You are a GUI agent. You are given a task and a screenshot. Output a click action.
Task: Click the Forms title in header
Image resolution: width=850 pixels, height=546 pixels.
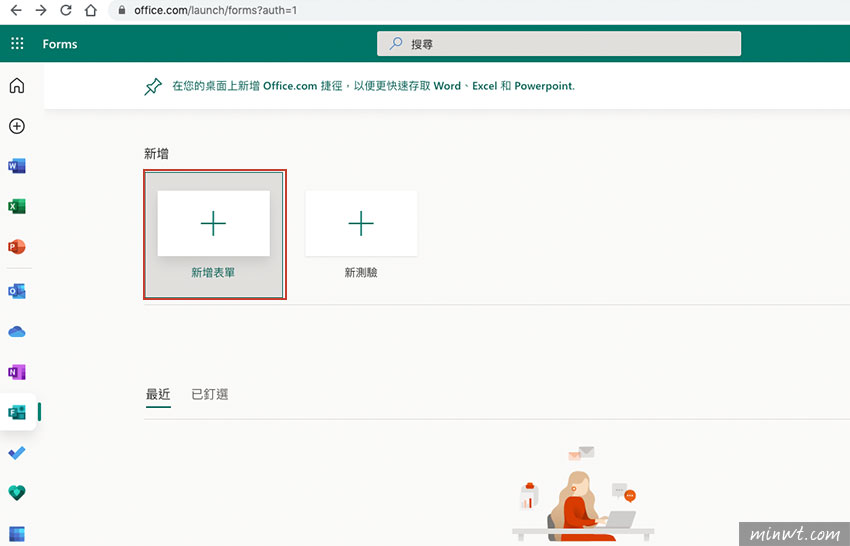60,44
